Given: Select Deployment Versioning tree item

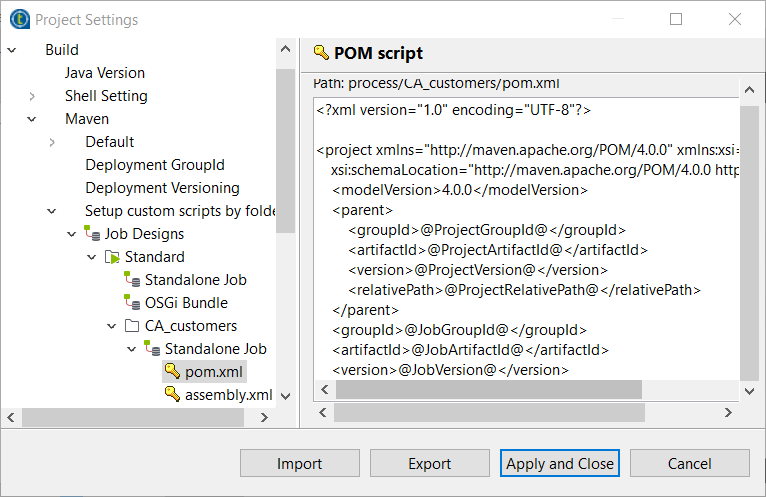Looking at the screenshot, I should (x=162, y=188).
